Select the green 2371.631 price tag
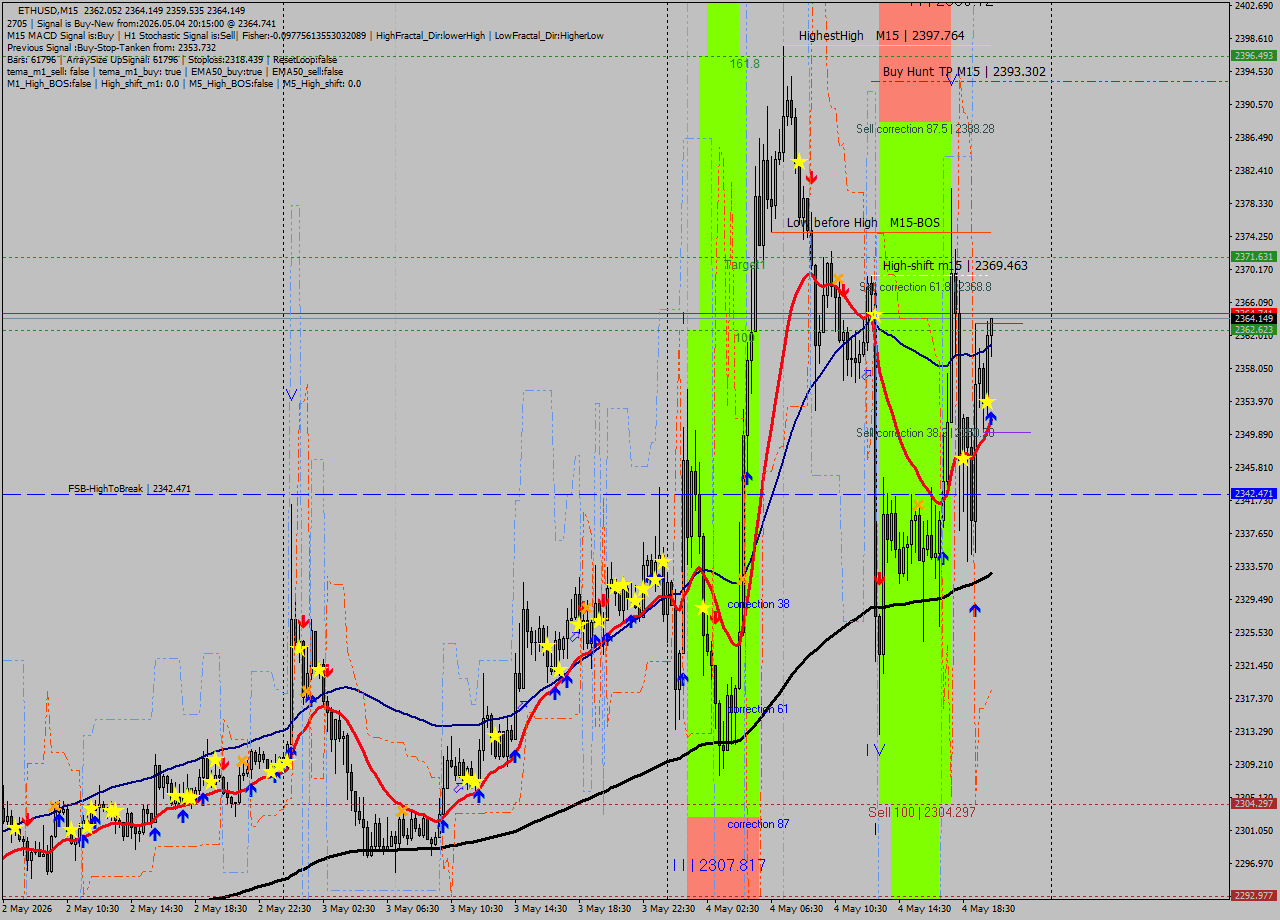1280x920 pixels. [x=1253, y=257]
